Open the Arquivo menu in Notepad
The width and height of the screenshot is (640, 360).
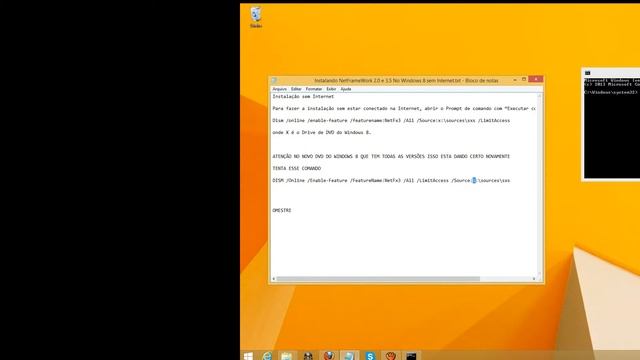click(280, 89)
